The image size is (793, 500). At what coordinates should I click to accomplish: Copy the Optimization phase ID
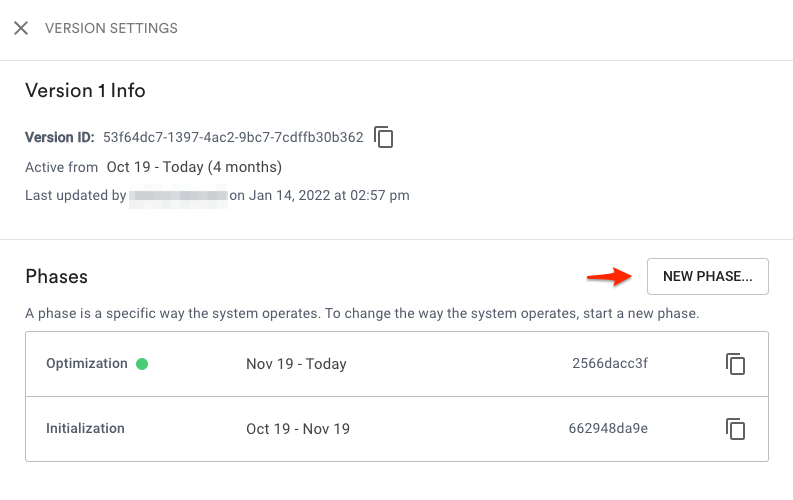click(x=735, y=363)
